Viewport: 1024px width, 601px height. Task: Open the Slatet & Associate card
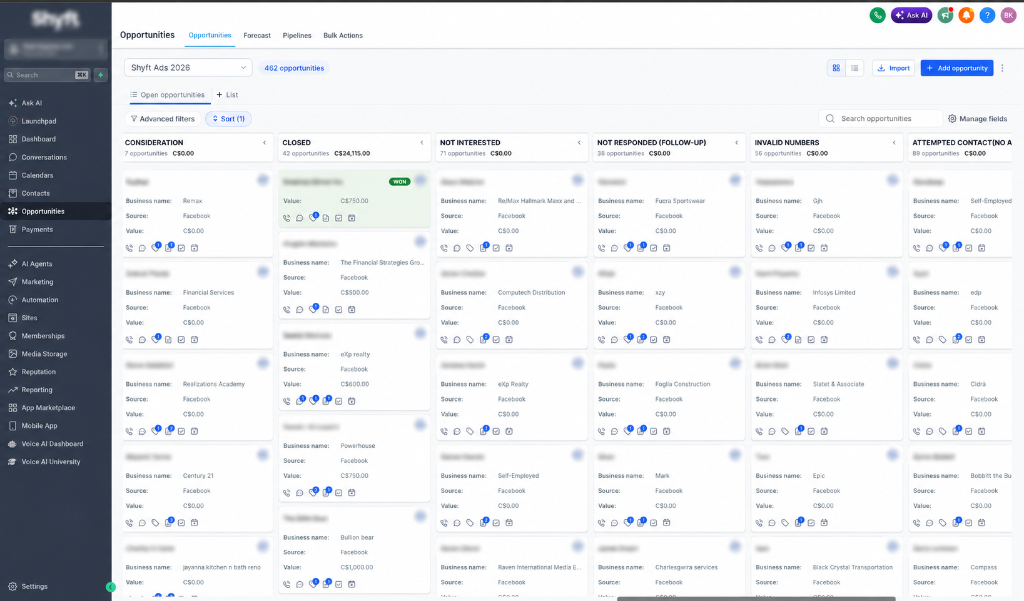click(827, 398)
